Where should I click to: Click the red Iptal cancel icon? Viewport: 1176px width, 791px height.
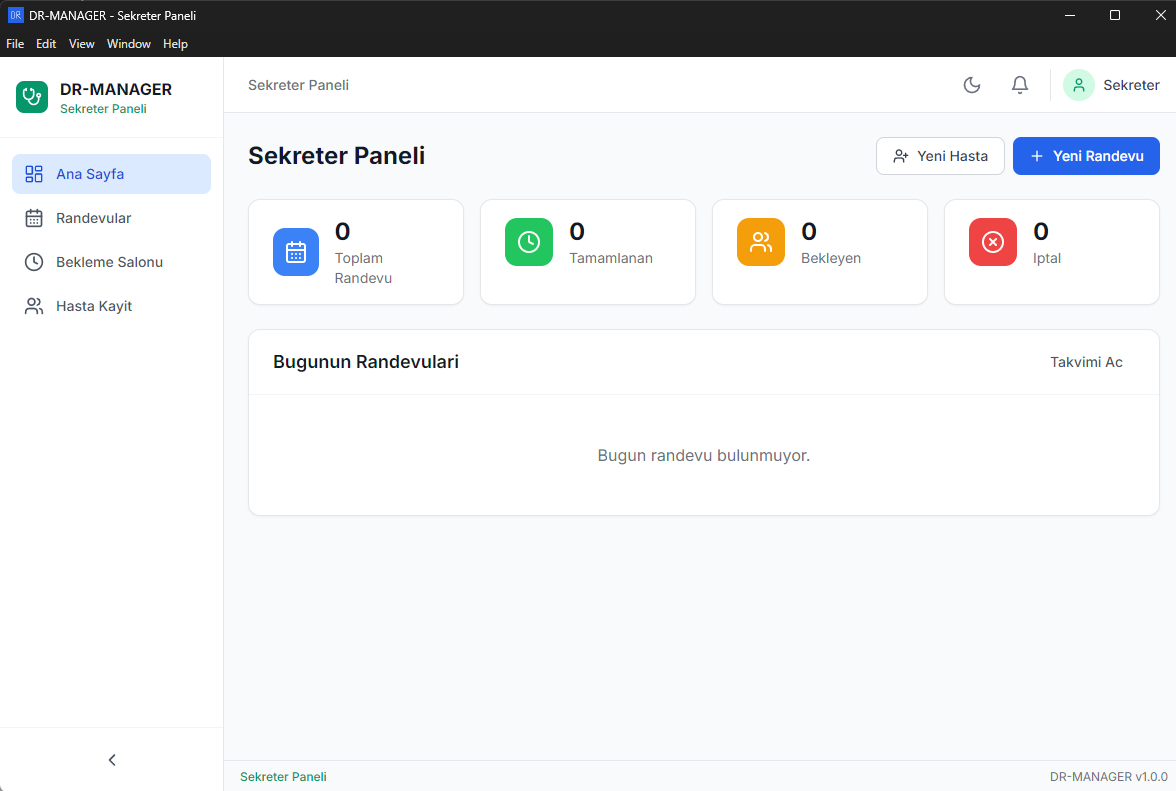[992, 242]
